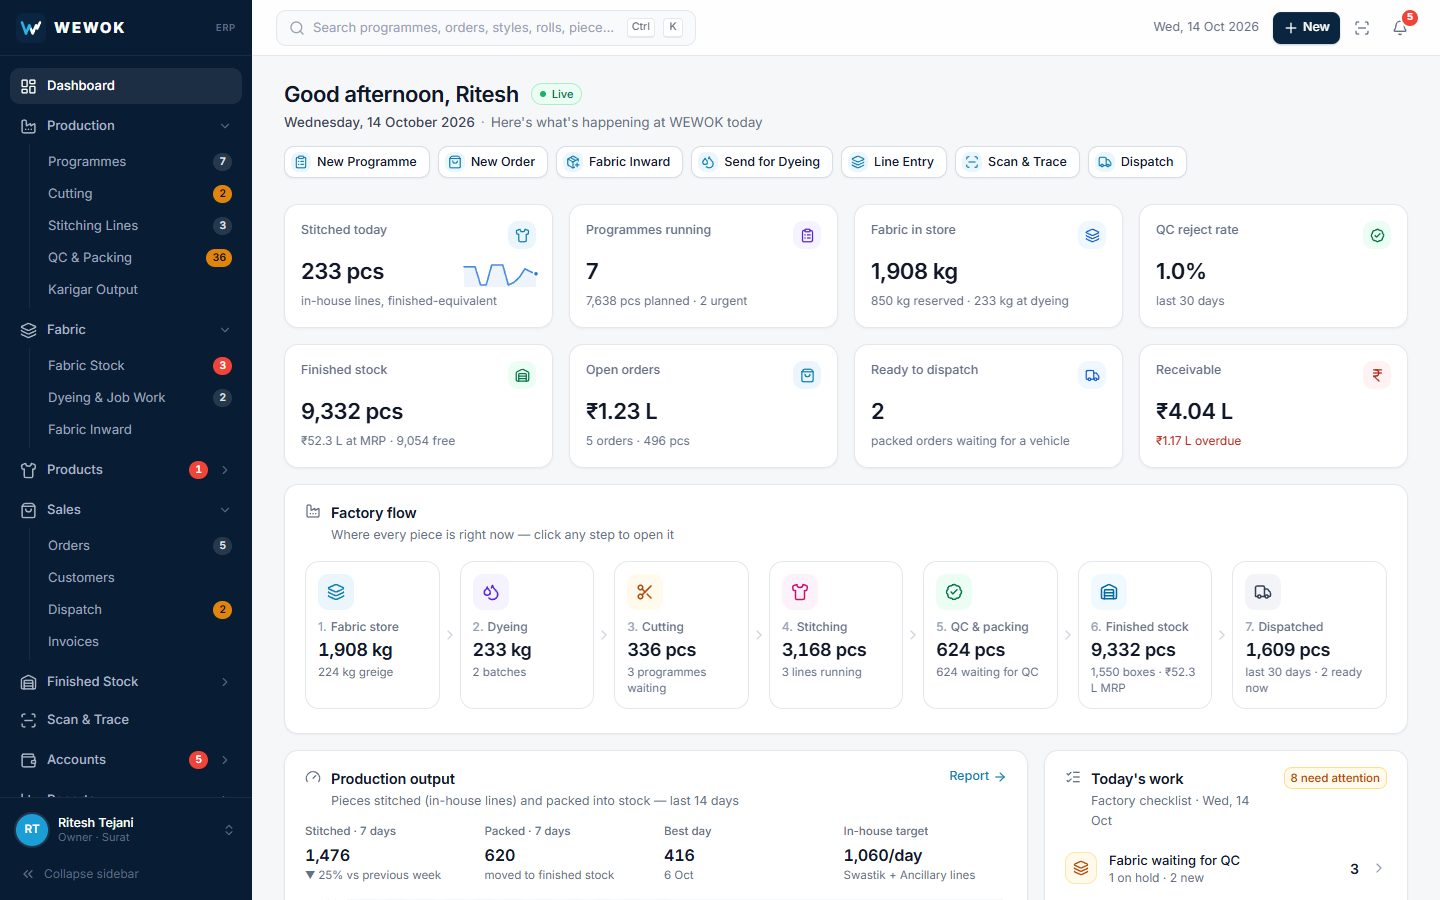Click the scan icon in top bar
The height and width of the screenshot is (900, 1440).
click(1362, 28)
